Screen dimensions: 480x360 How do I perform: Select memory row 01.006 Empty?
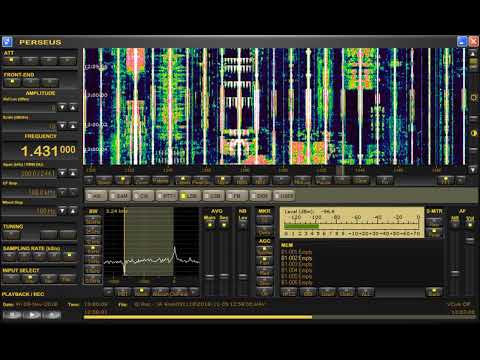[x=296, y=283]
